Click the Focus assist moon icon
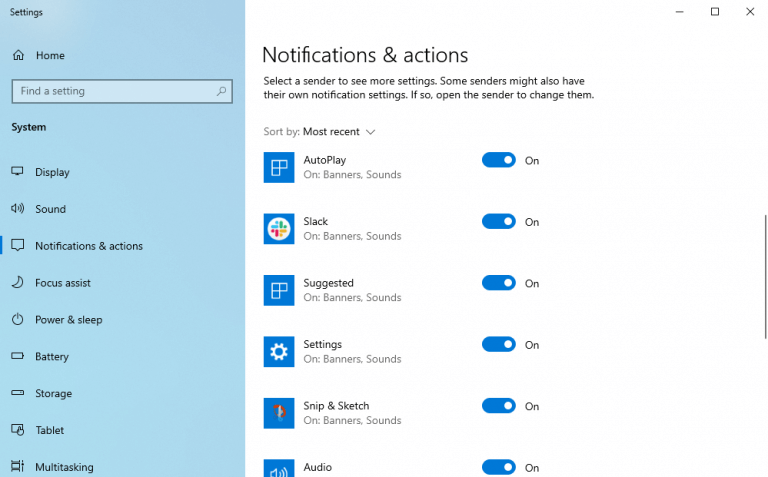This screenshot has height=477, width=768. coord(18,282)
